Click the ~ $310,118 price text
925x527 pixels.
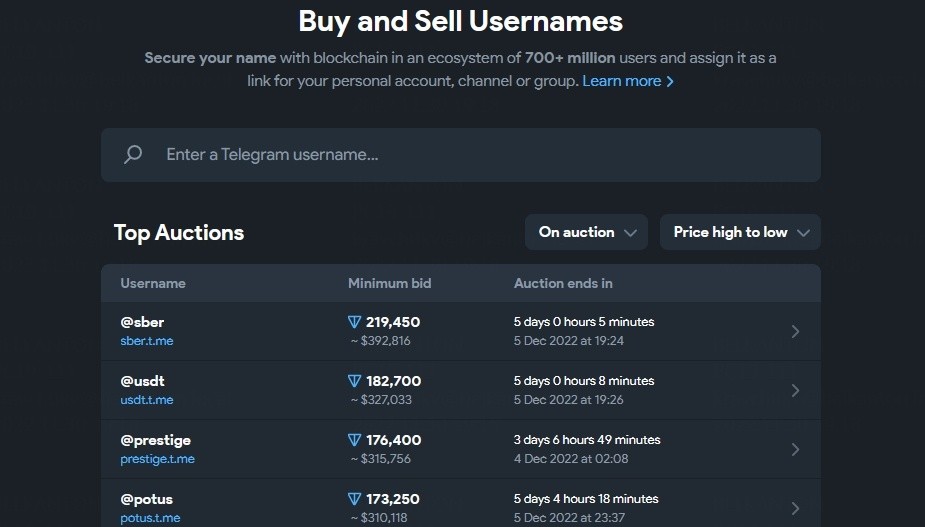click(379, 518)
